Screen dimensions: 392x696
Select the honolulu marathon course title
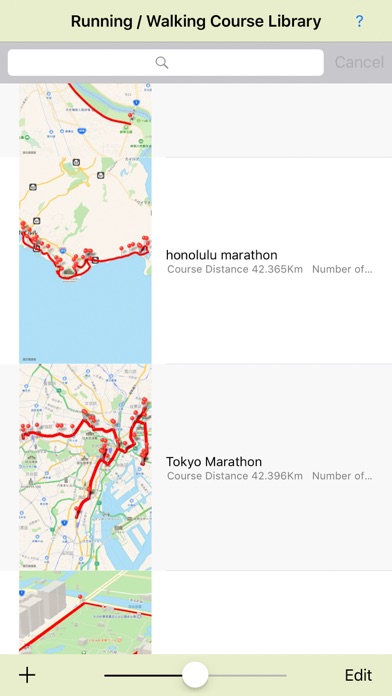pyautogui.click(x=222, y=255)
